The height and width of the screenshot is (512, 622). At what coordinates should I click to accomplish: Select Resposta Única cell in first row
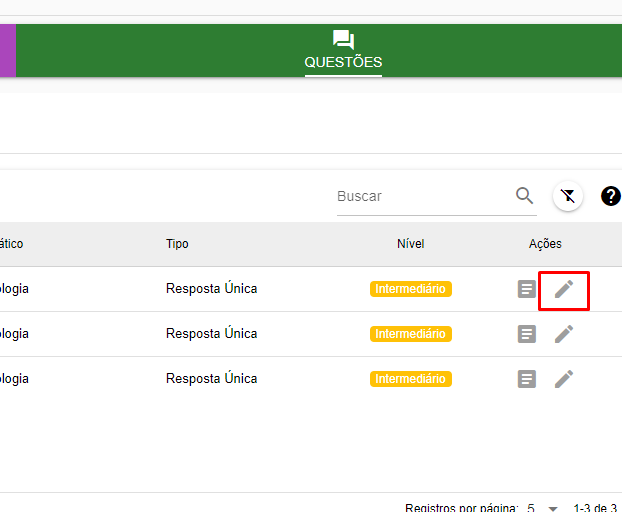click(x=211, y=289)
